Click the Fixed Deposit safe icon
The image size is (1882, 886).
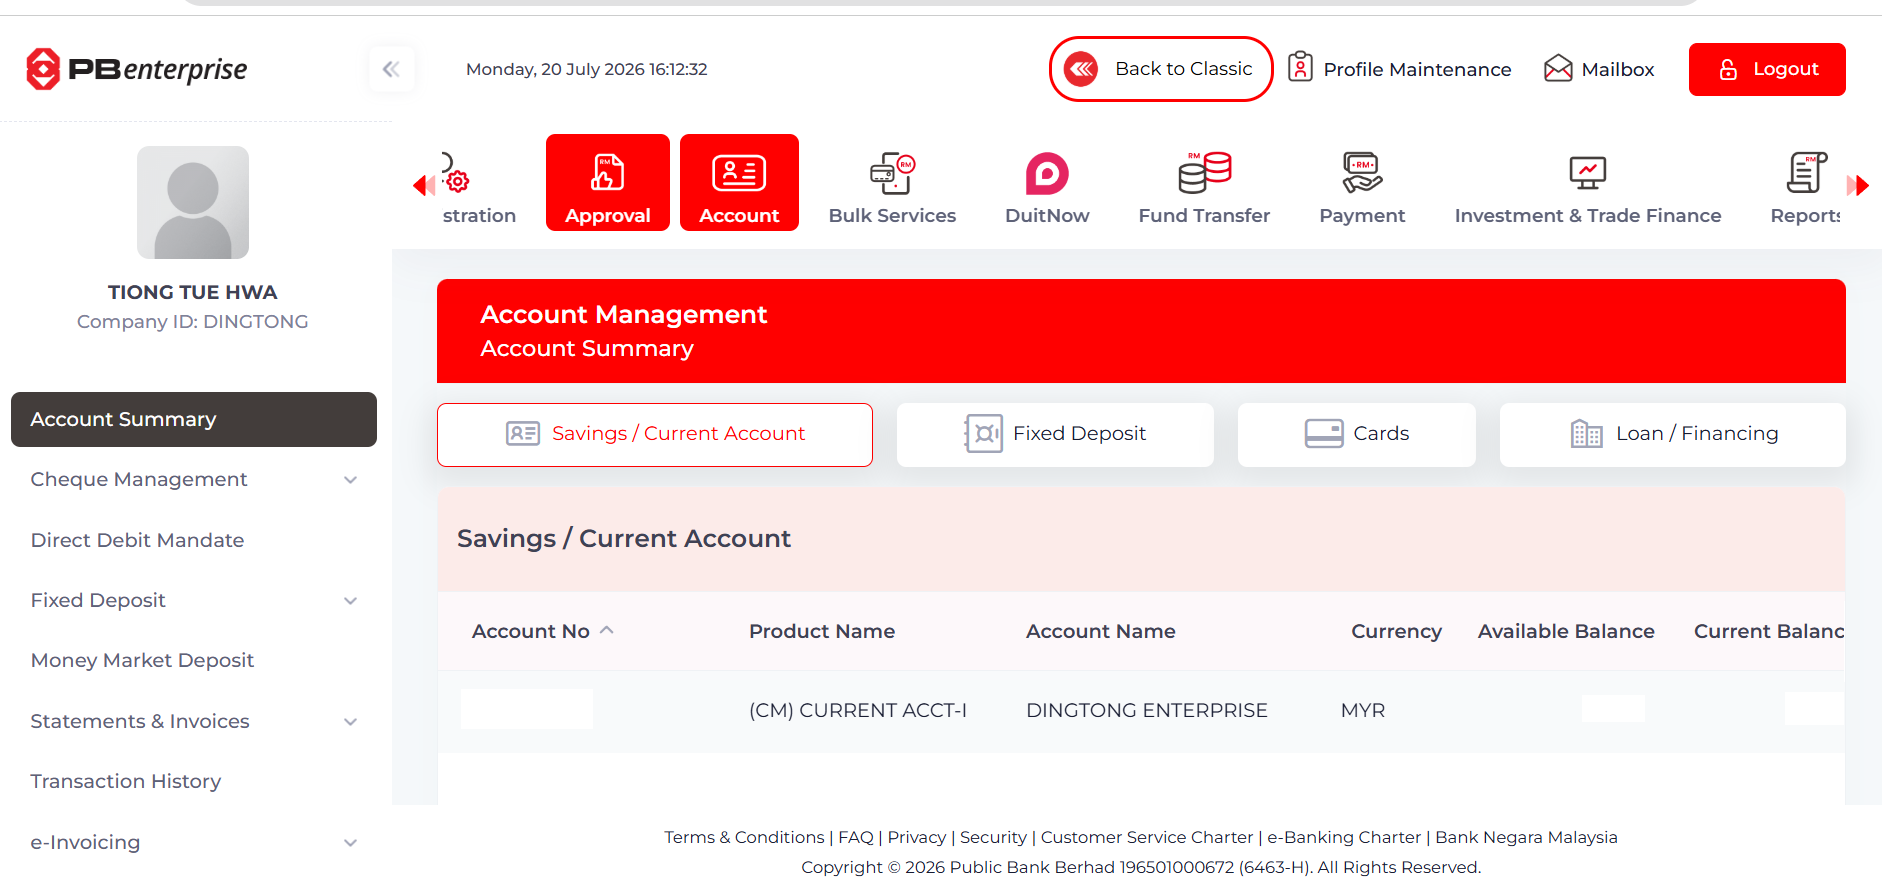[984, 433]
